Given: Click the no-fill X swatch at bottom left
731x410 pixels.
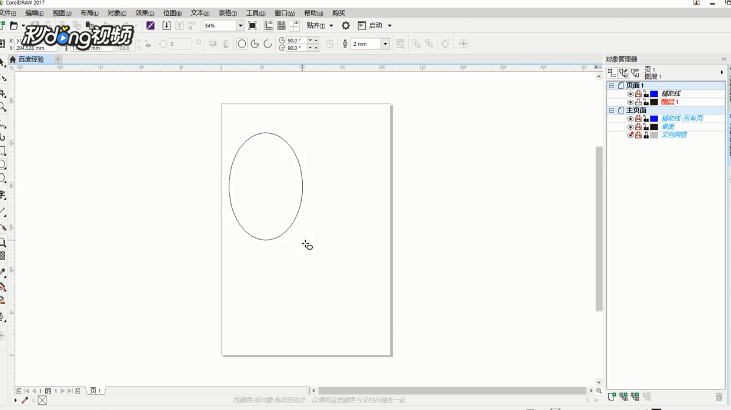Looking at the screenshot, I should tap(42, 400).
